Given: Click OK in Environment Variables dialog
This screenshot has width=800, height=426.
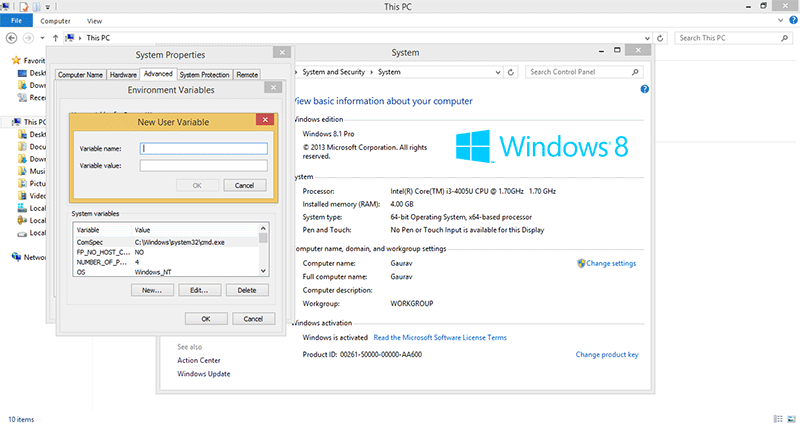Looking at the screenshot, I should [206, 319].
